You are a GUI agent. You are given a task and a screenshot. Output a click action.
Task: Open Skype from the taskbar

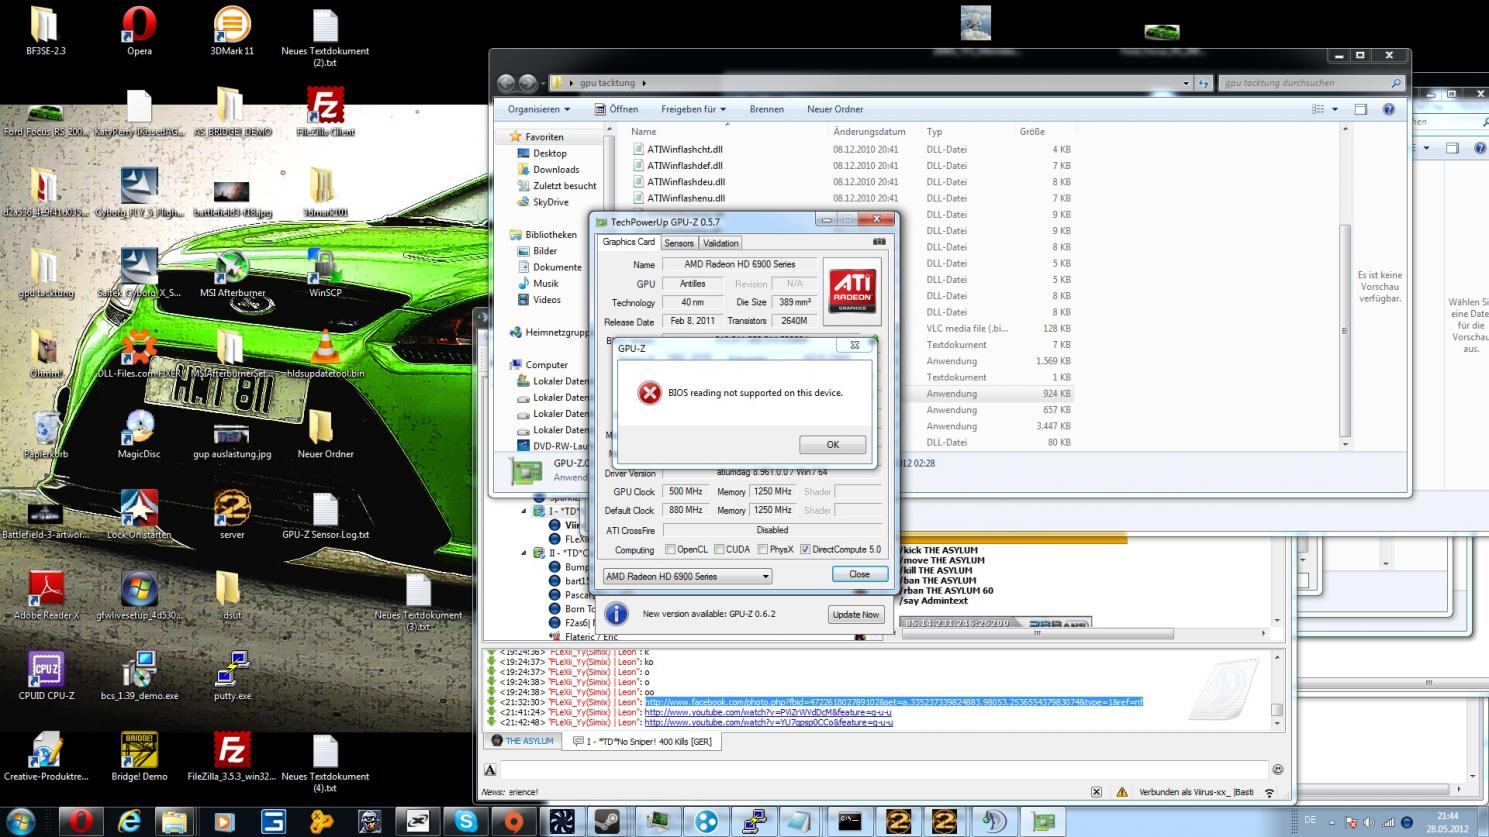[466, 822]
